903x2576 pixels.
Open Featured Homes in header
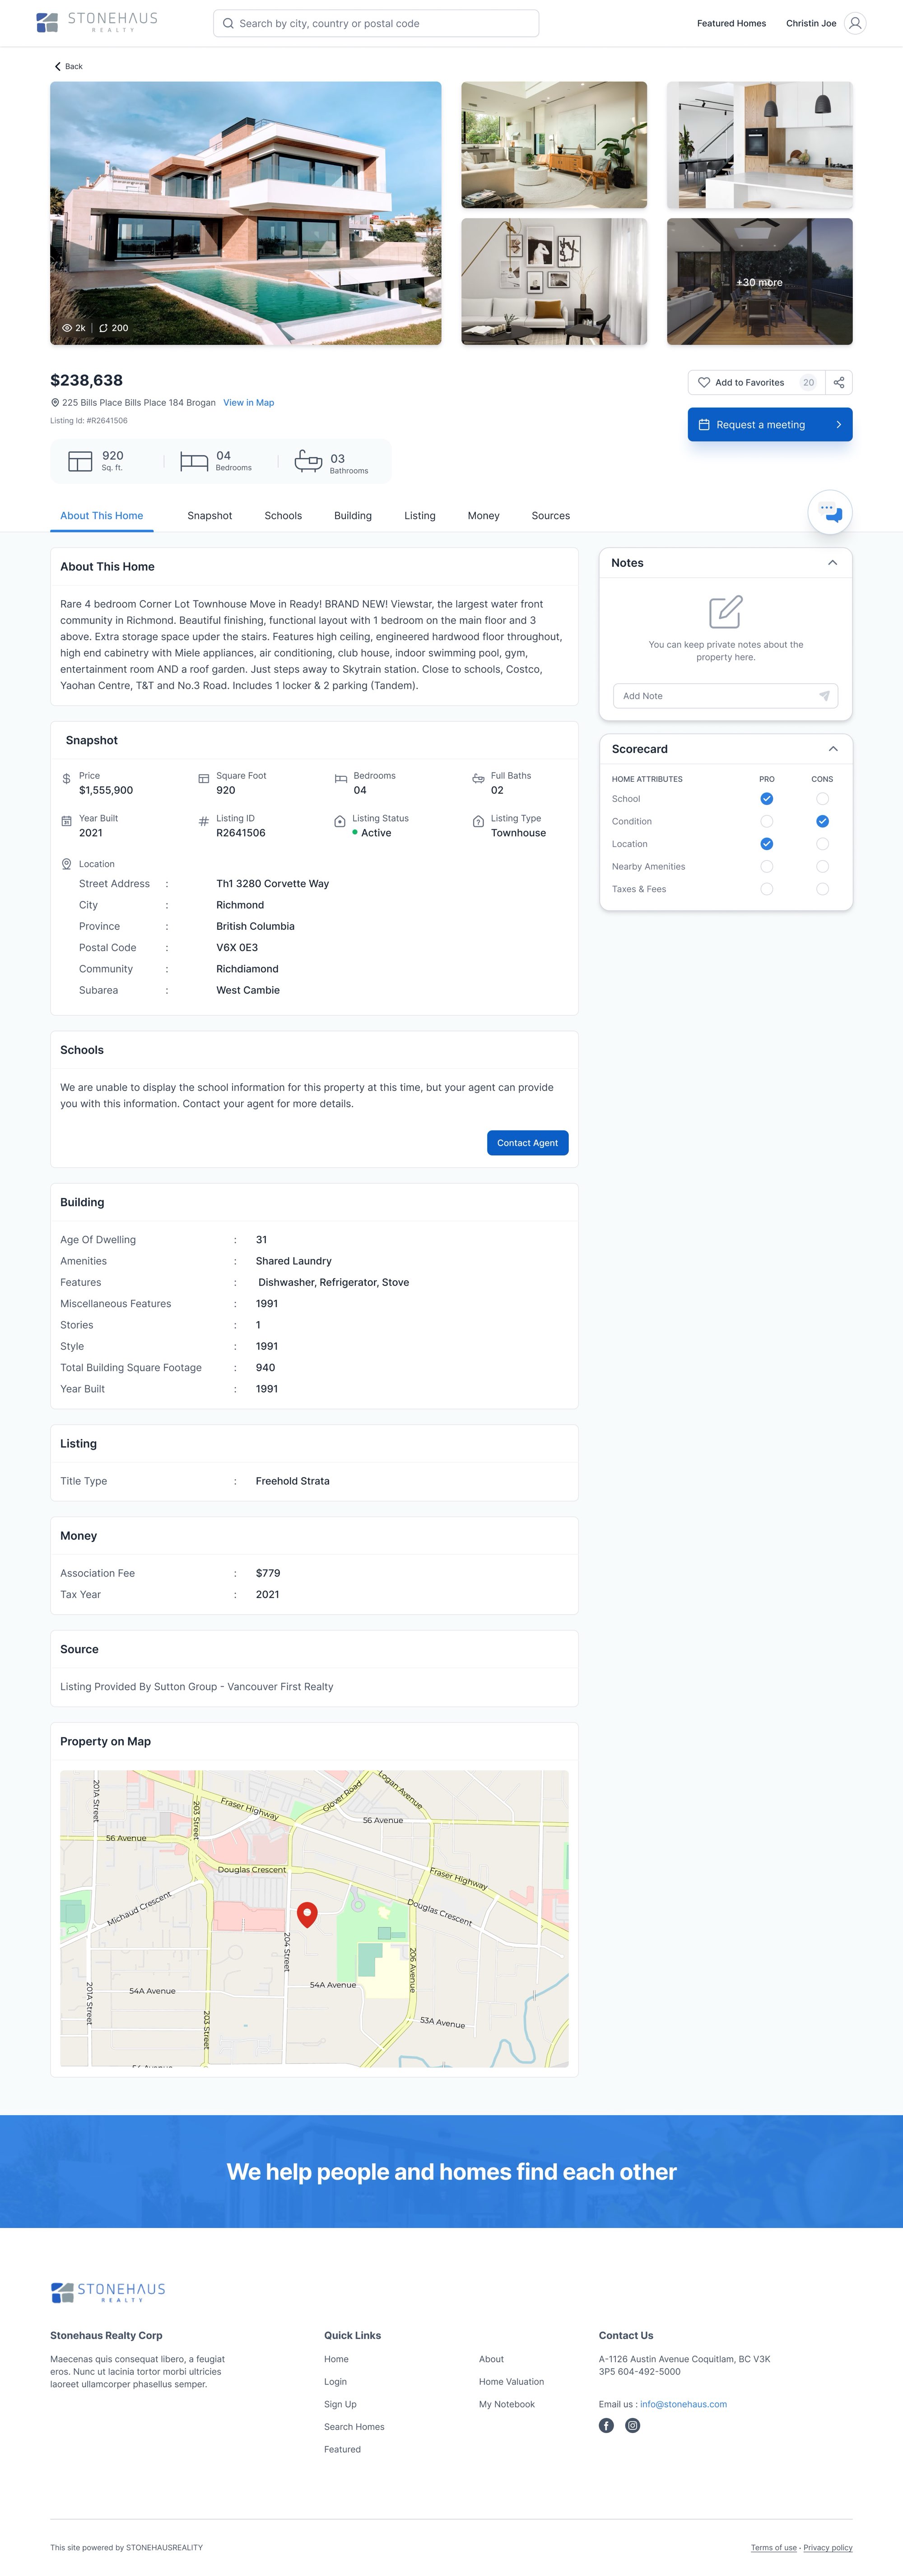tap(732, 23)
